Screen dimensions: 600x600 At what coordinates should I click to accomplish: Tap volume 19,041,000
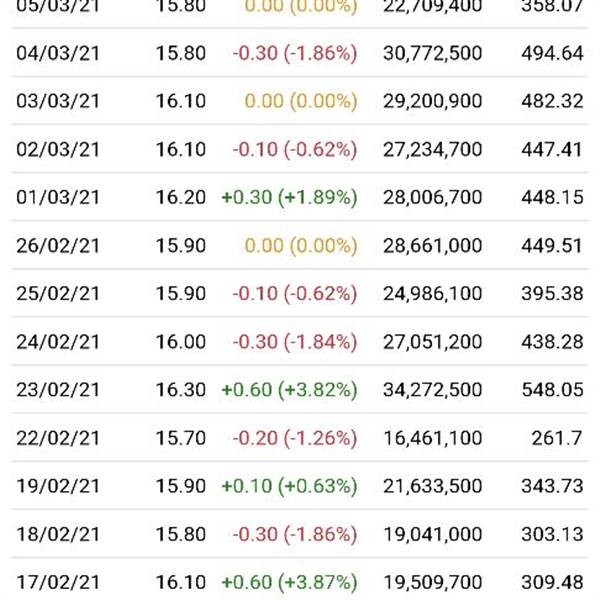pyautogui.click(x=432, y=534)
